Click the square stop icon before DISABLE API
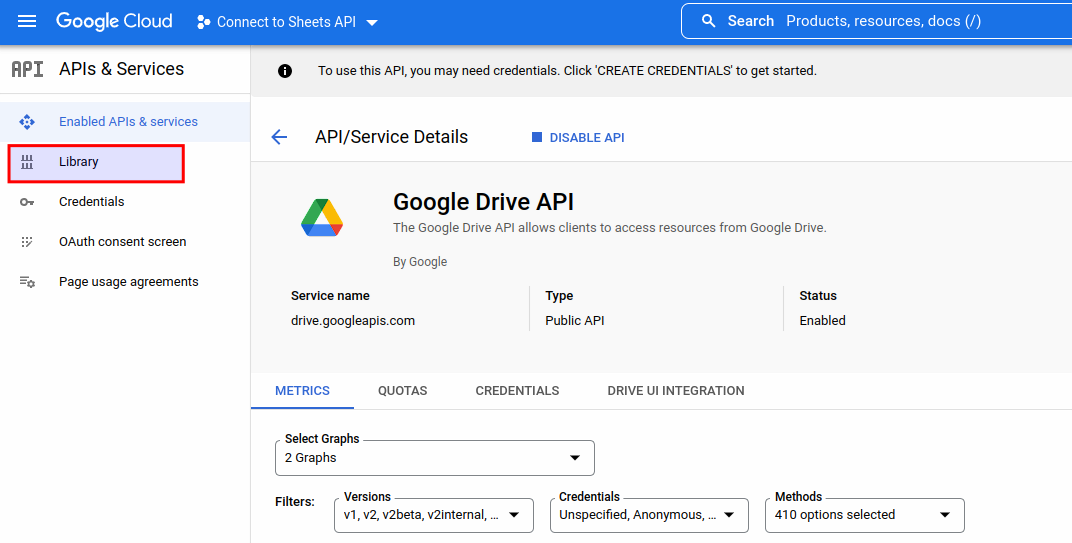This screenshot has width=1072, height=543. [x=537, y=137]
